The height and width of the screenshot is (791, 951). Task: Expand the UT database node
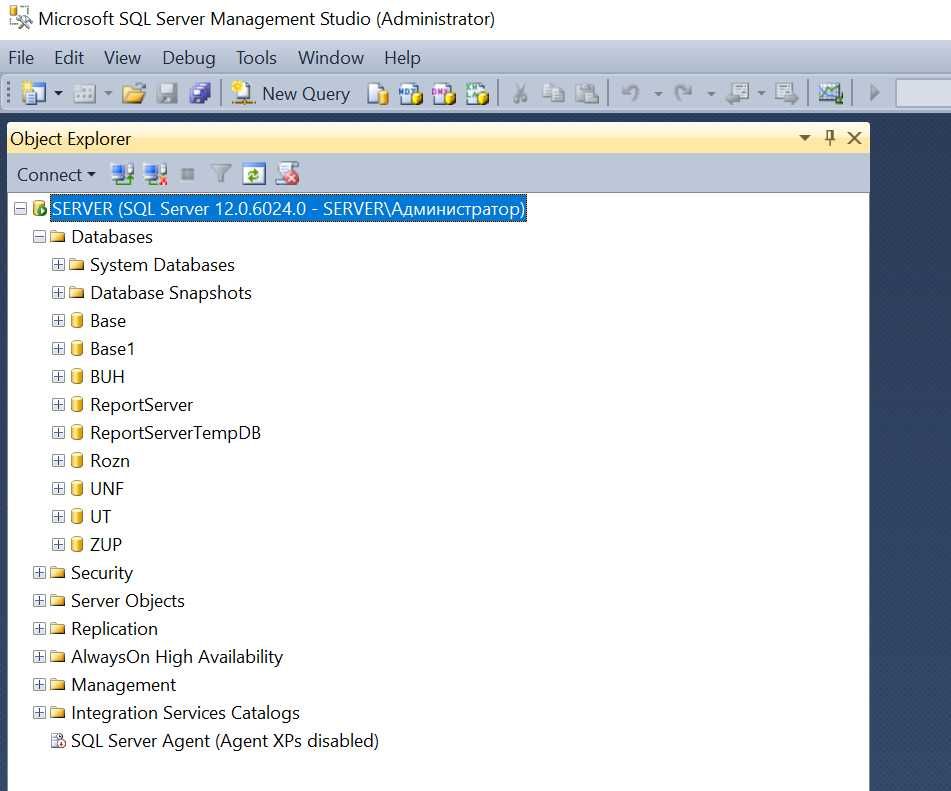pos(58,516)
